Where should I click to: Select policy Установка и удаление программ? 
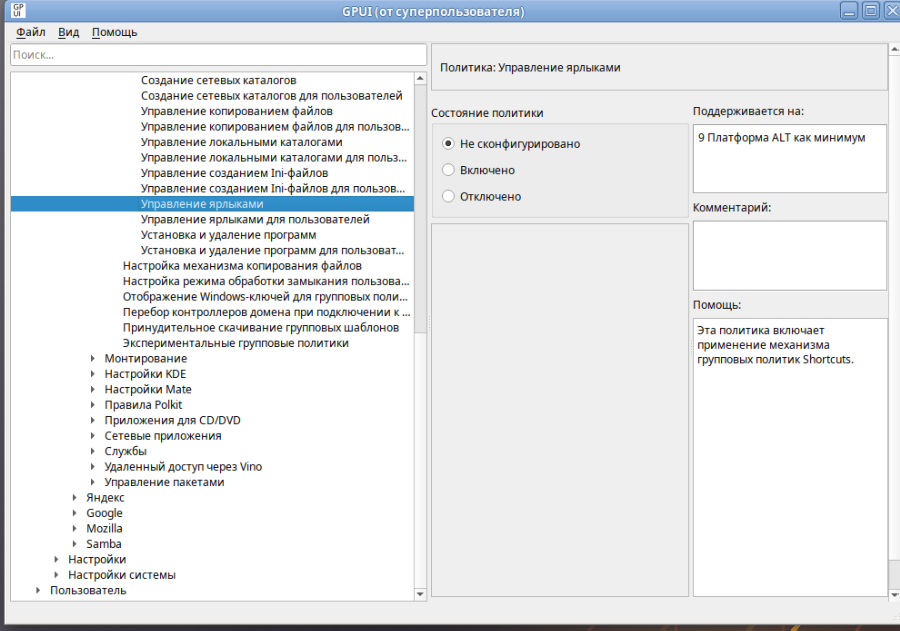[228, 235]
